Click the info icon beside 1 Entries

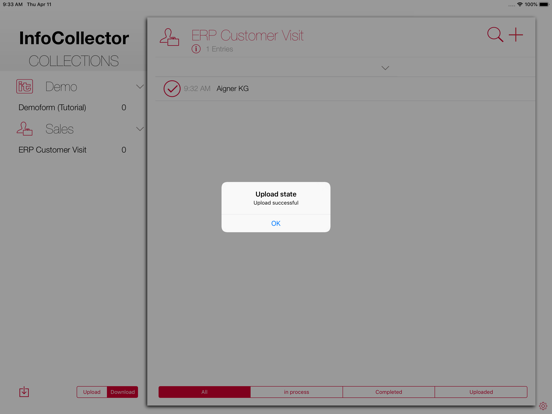[196, 49]
